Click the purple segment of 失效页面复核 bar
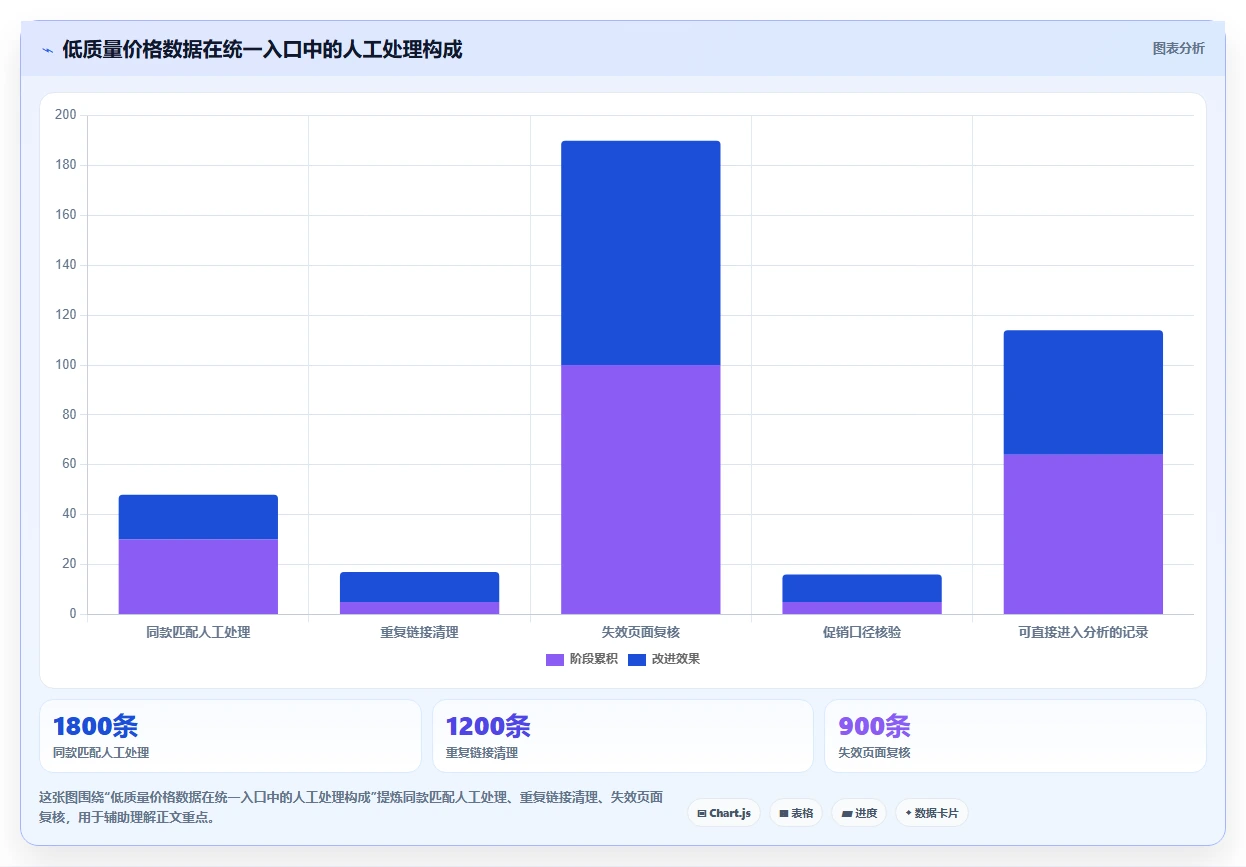The height and width of the screenshot is (867, 1246). tap(640, 489)
